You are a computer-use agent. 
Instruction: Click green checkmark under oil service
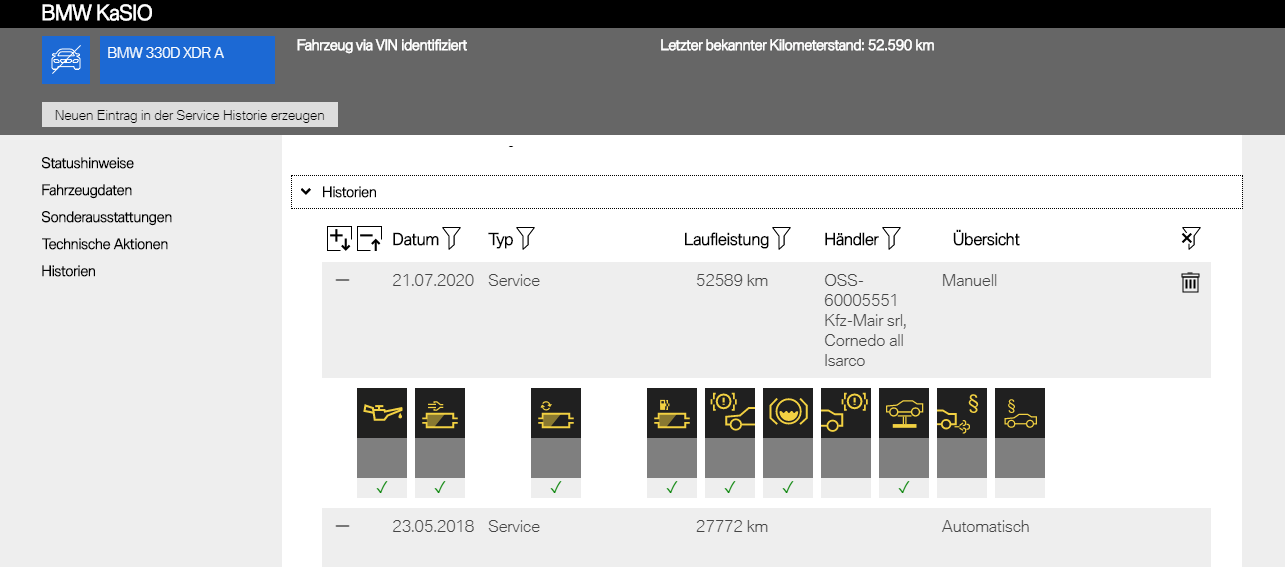click(x=382, y=487)
